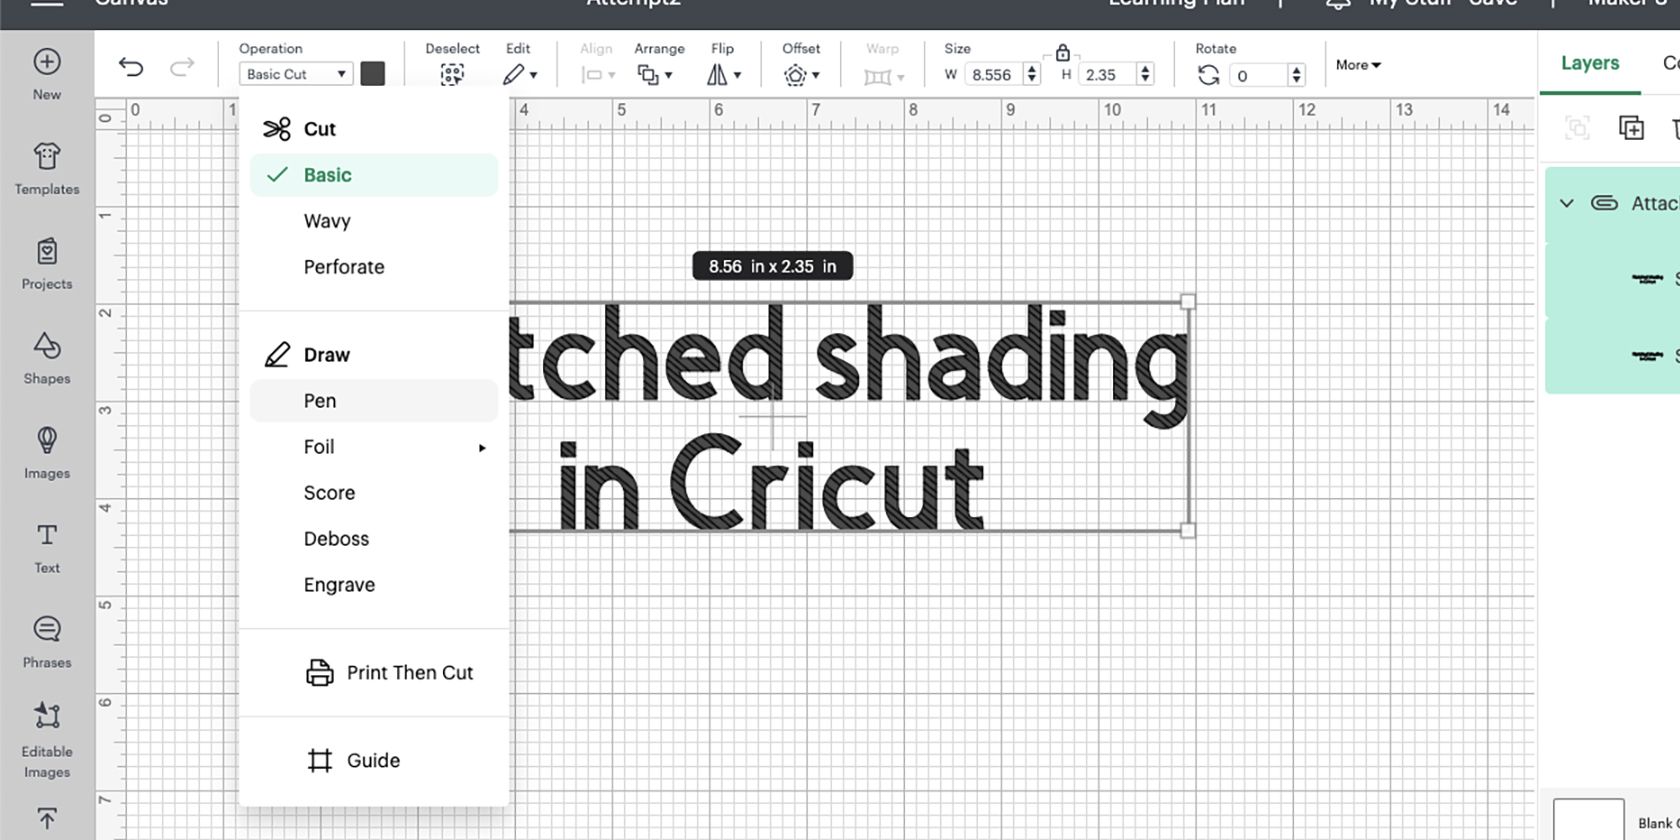Open the More toolbar dropdown
The width and height of the screenshot is (1680, 840).
(x=1358, y=65)
